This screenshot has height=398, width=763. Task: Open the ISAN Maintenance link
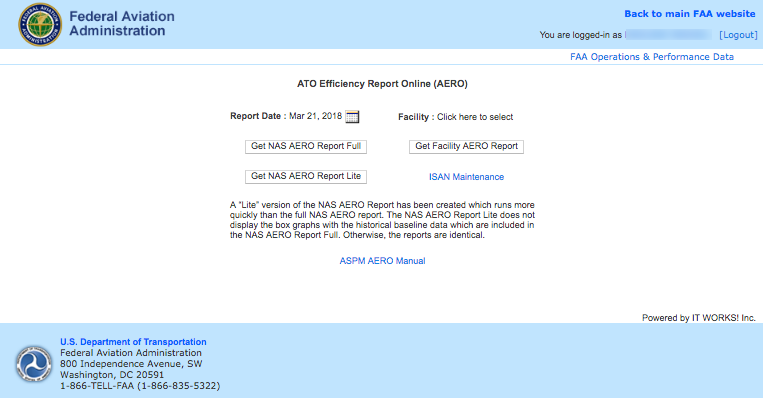(466, 177)
